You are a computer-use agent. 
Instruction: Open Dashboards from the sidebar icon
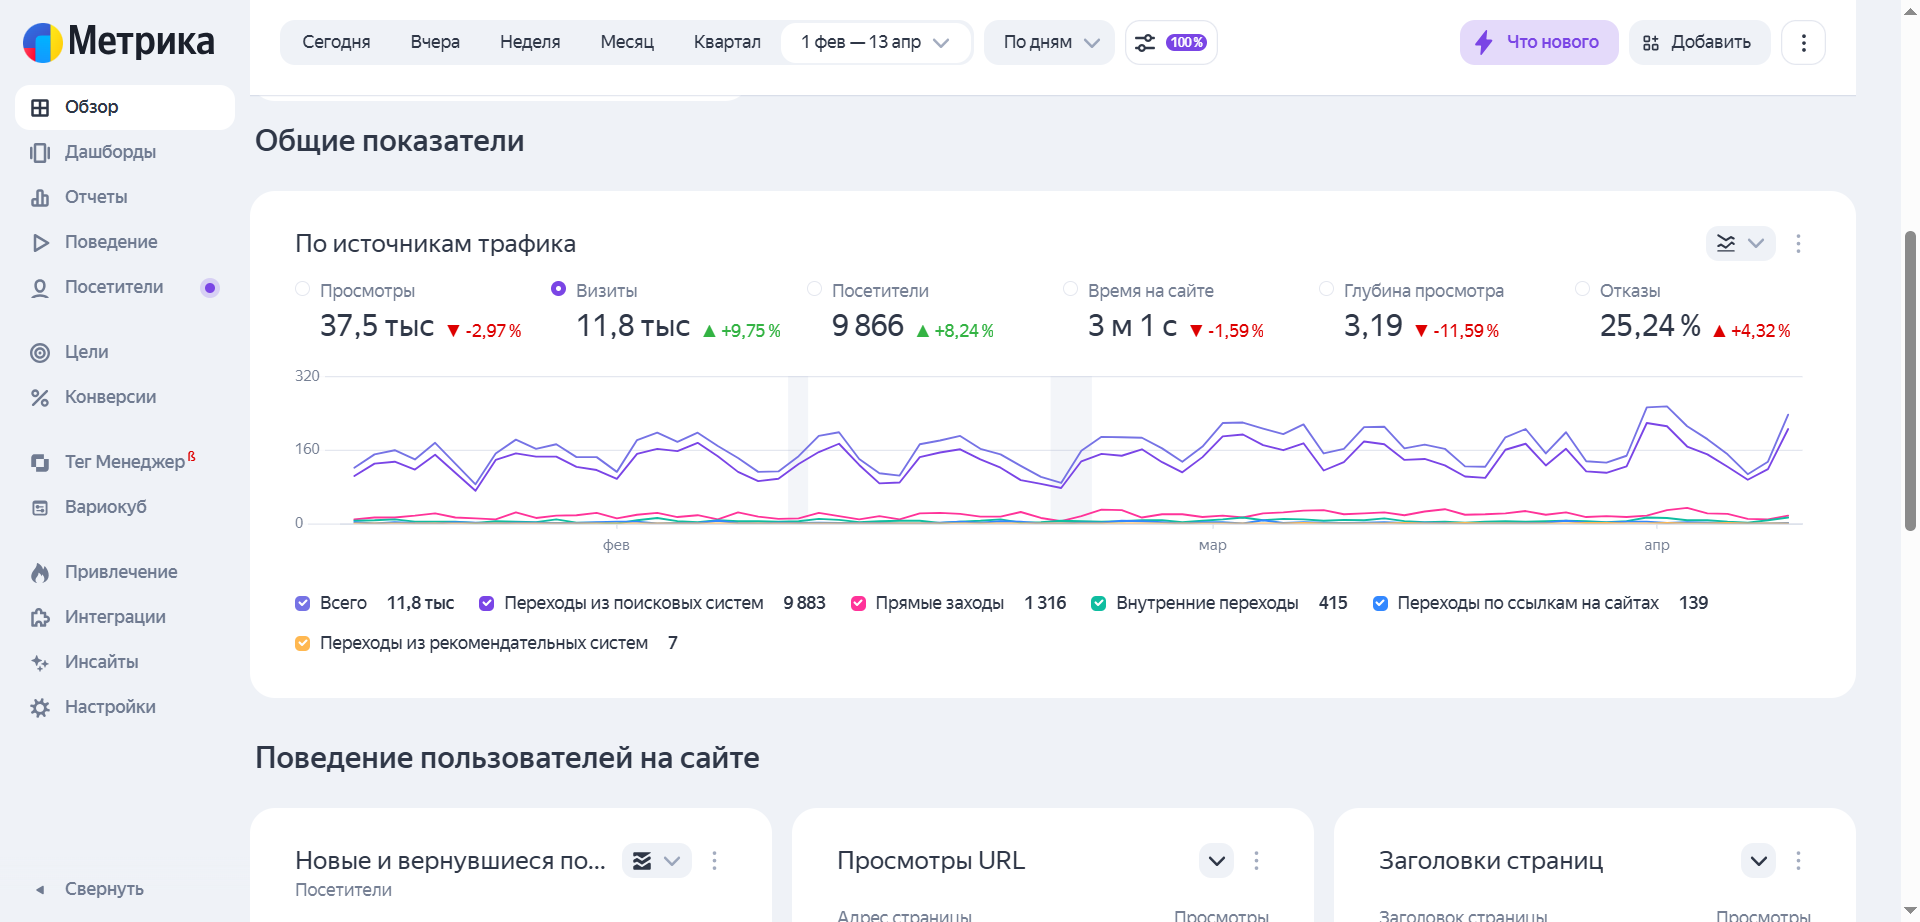pos(40,152)
